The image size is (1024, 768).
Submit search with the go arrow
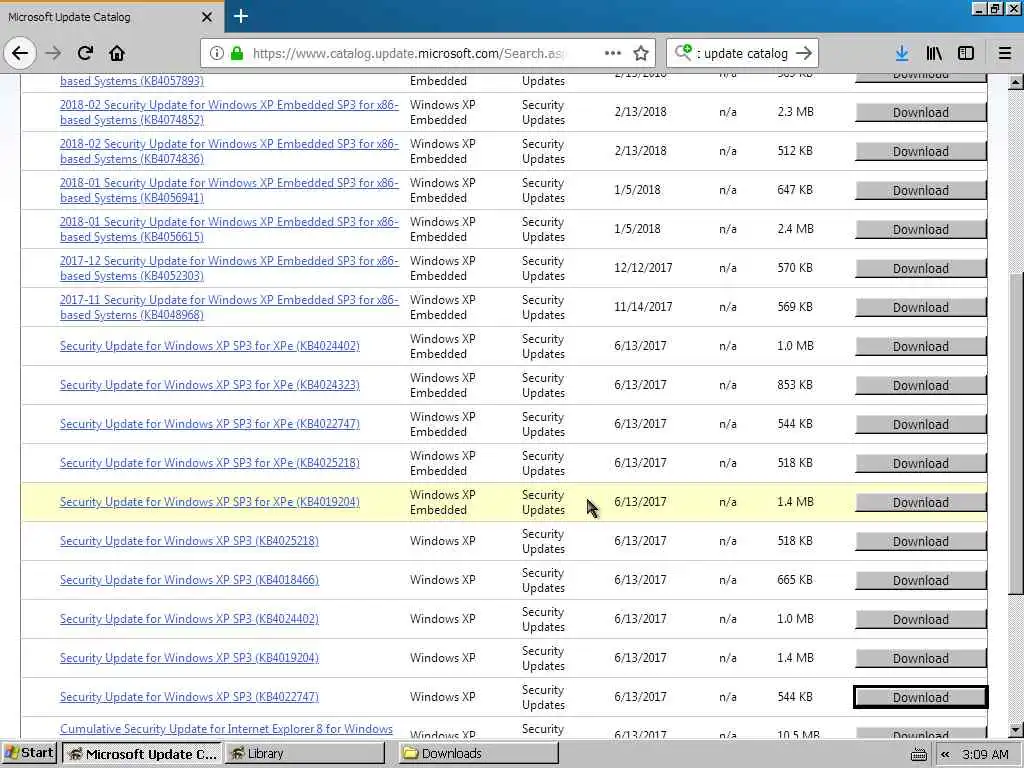coord(804,53)
